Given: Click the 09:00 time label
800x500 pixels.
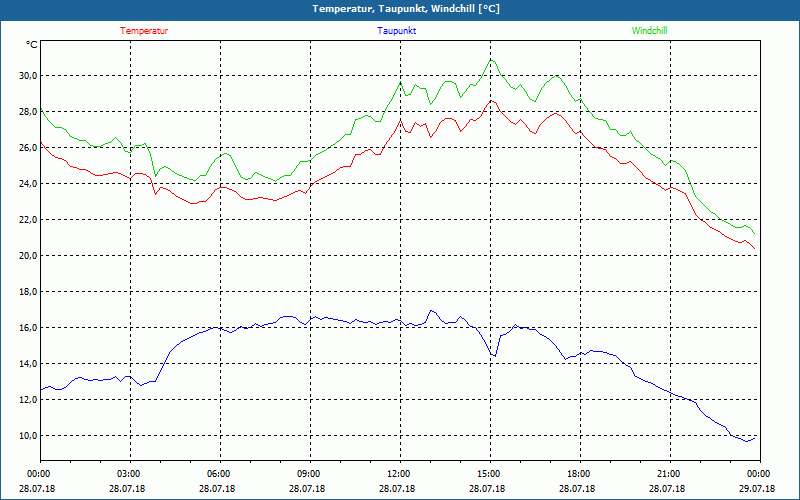Looking at the screenshot, I should (310, 474).
